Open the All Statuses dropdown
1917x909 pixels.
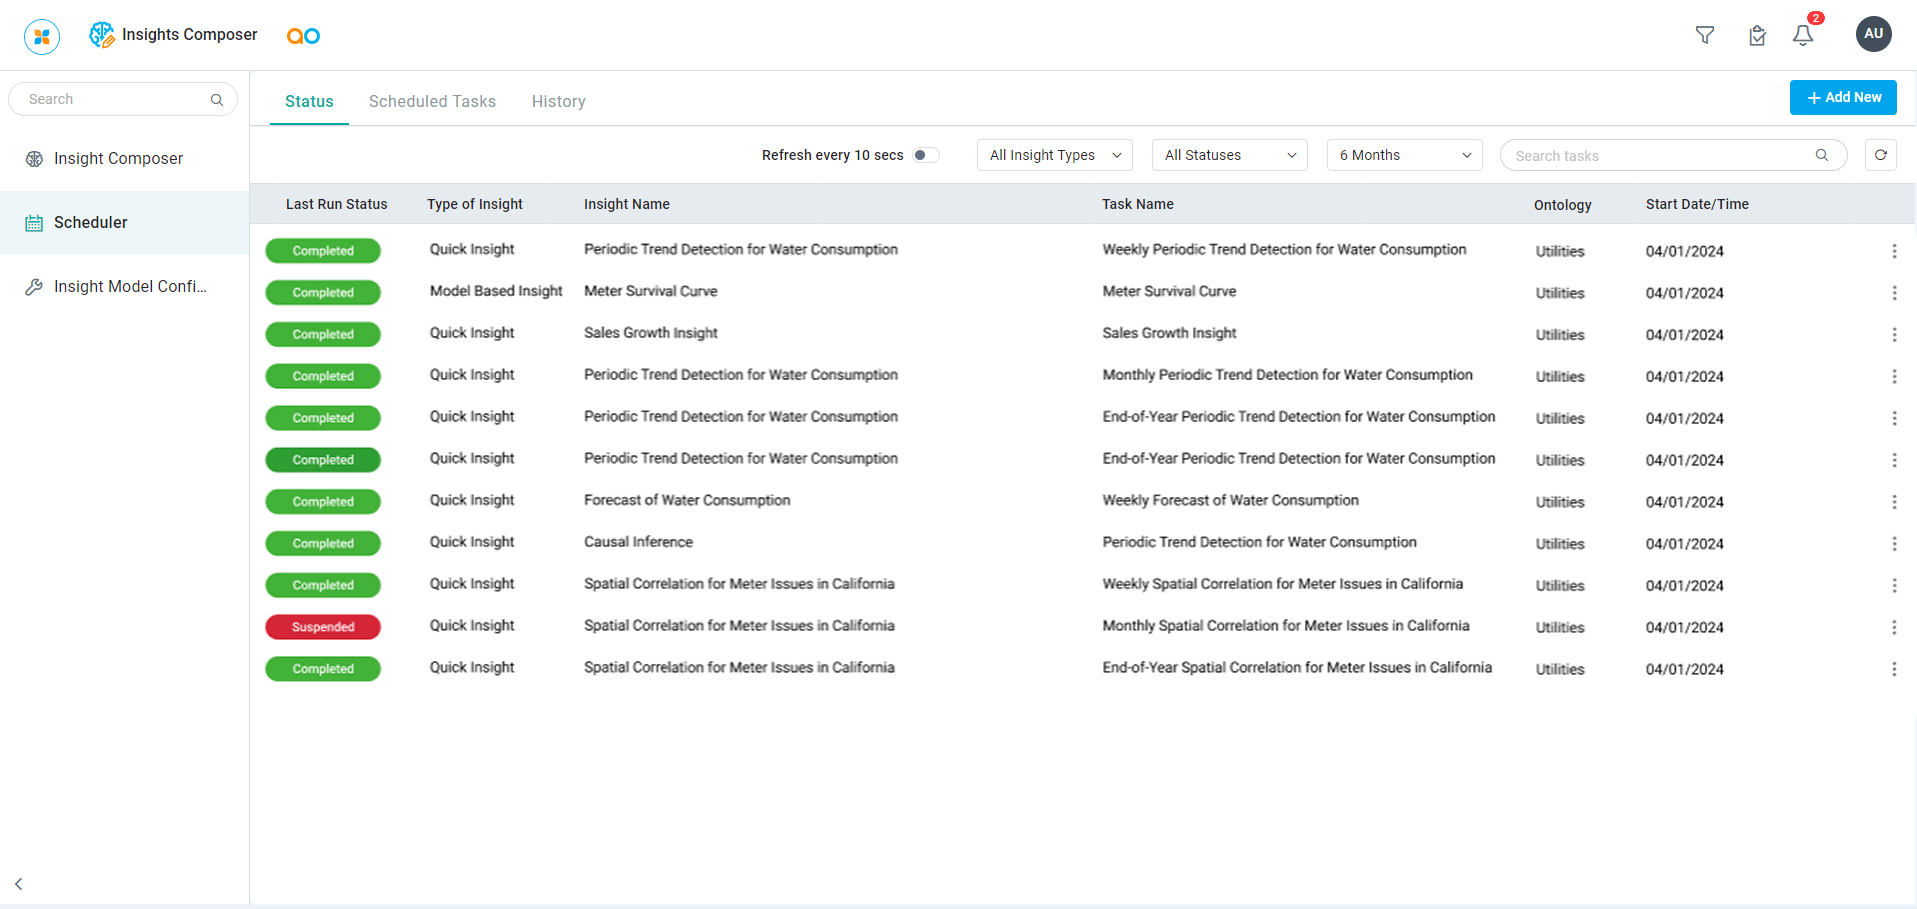1229,155
